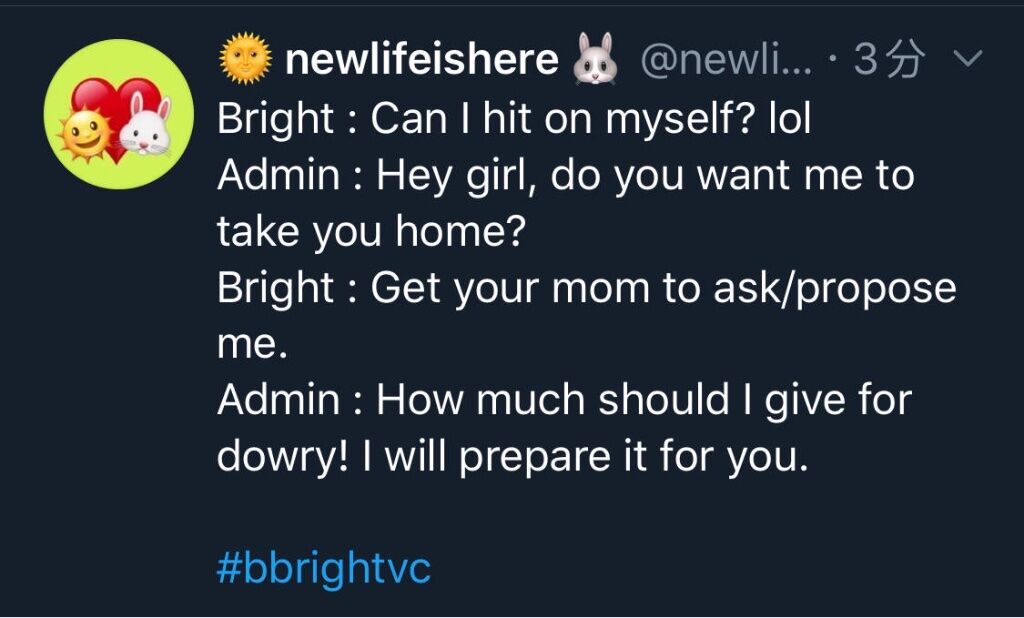Image resolution: width=1024 pixels, height=618 pixels.
Task: Click the line 'Can I hit on myself? lol'
Action: coord(591,120)
